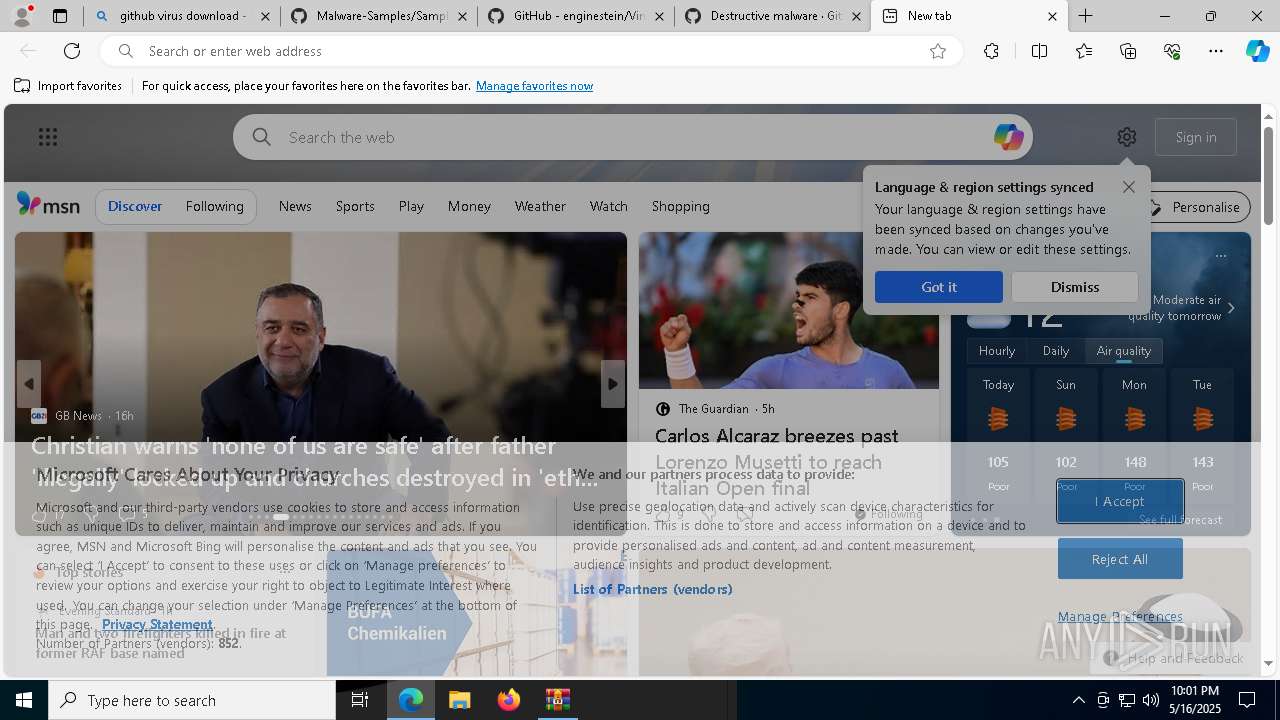Open the Edge profile icon
This screenshot has width=1280, height=720.
(22, 16)
